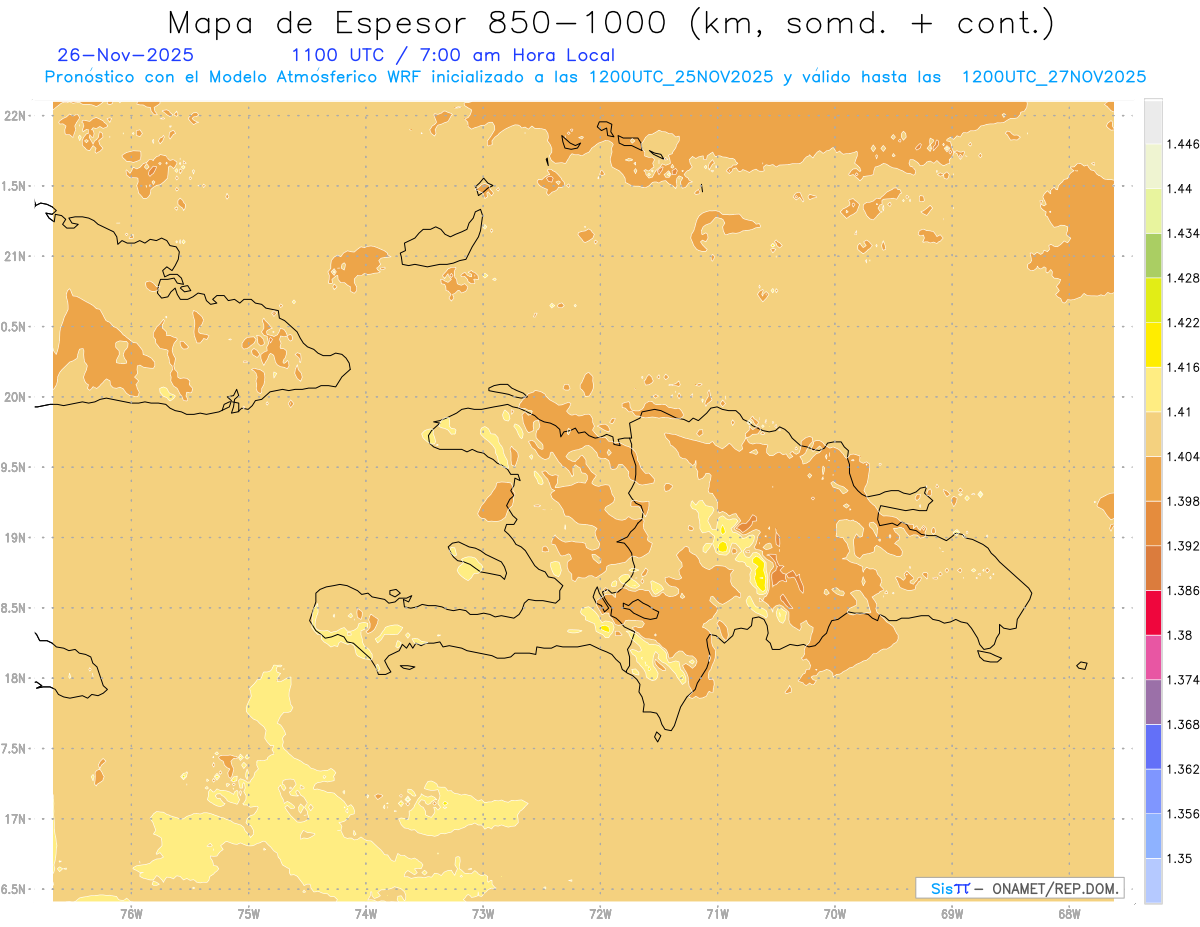1200x927 pixels.
Task: Click the longitude label '72W'
Action: (x=600, y=913)
